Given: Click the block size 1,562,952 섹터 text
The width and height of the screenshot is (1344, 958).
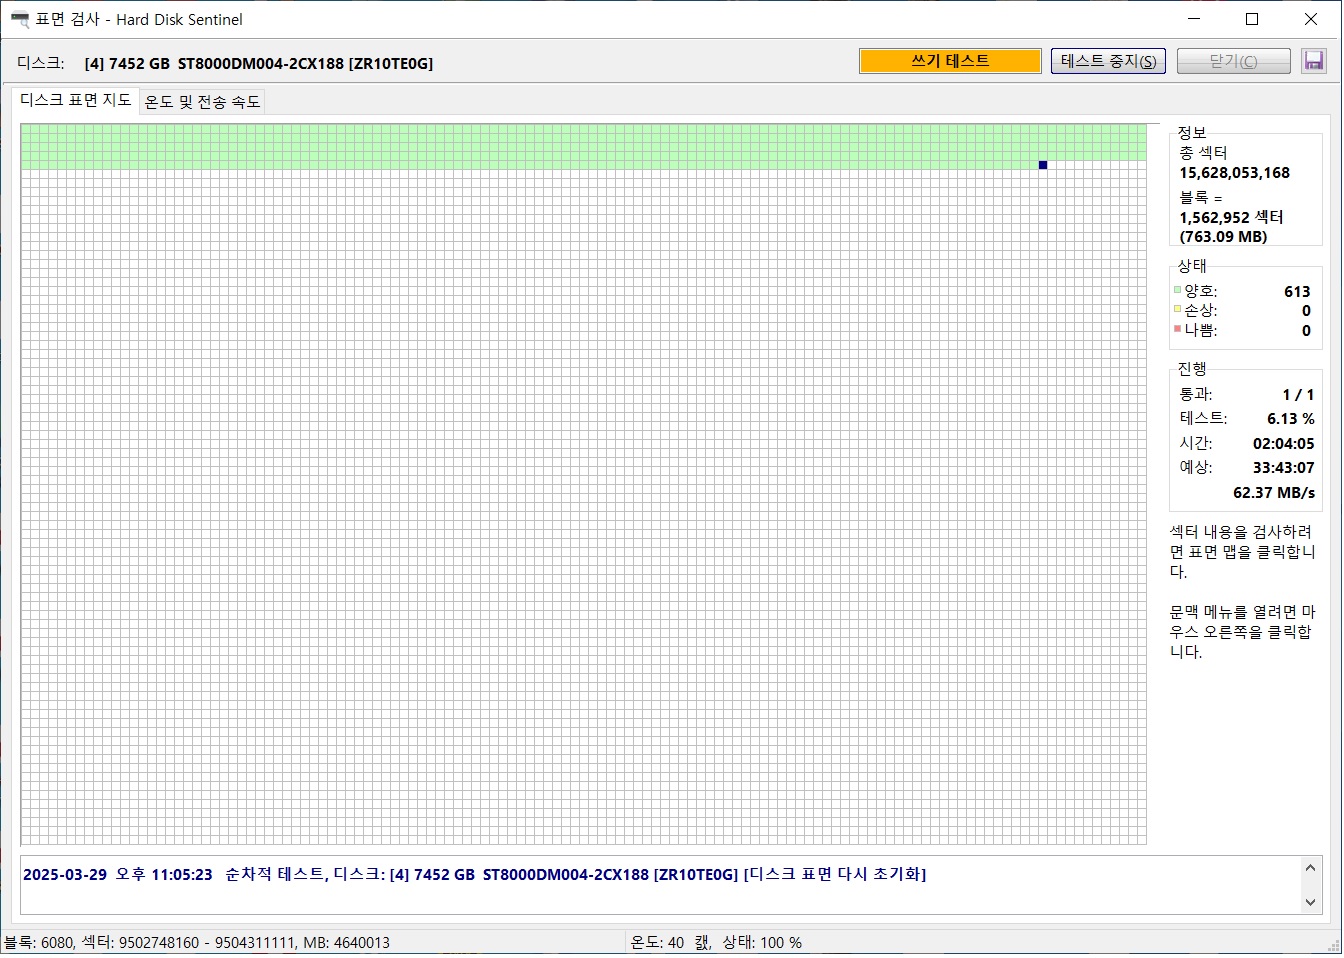Looking at the screenshot, I should click(x=1231, y=217).
